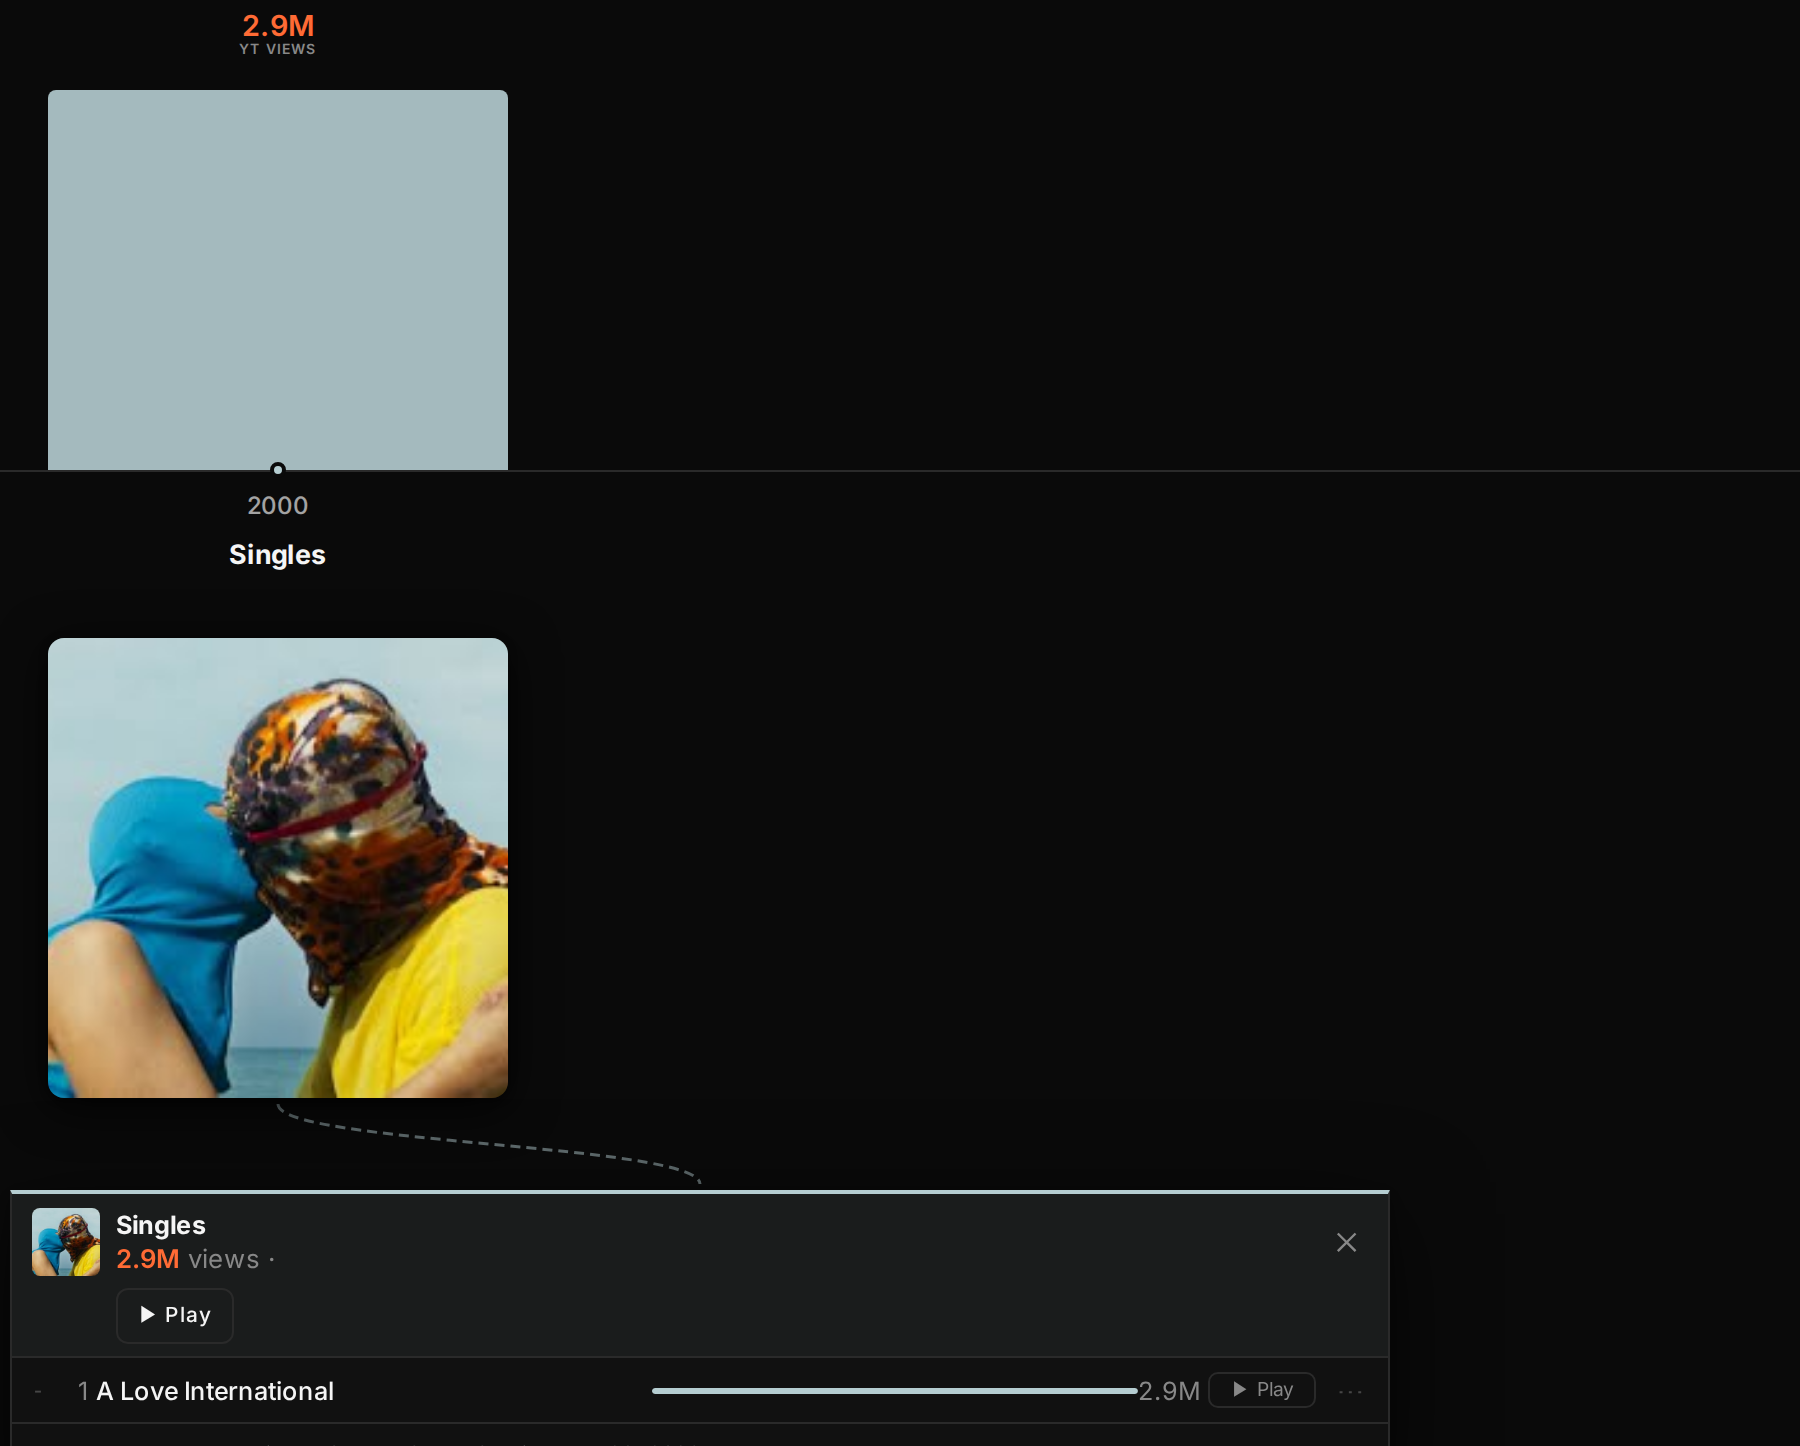Click the Singles title in detail panel
1800x1446 pixels.
(161, 1225)
